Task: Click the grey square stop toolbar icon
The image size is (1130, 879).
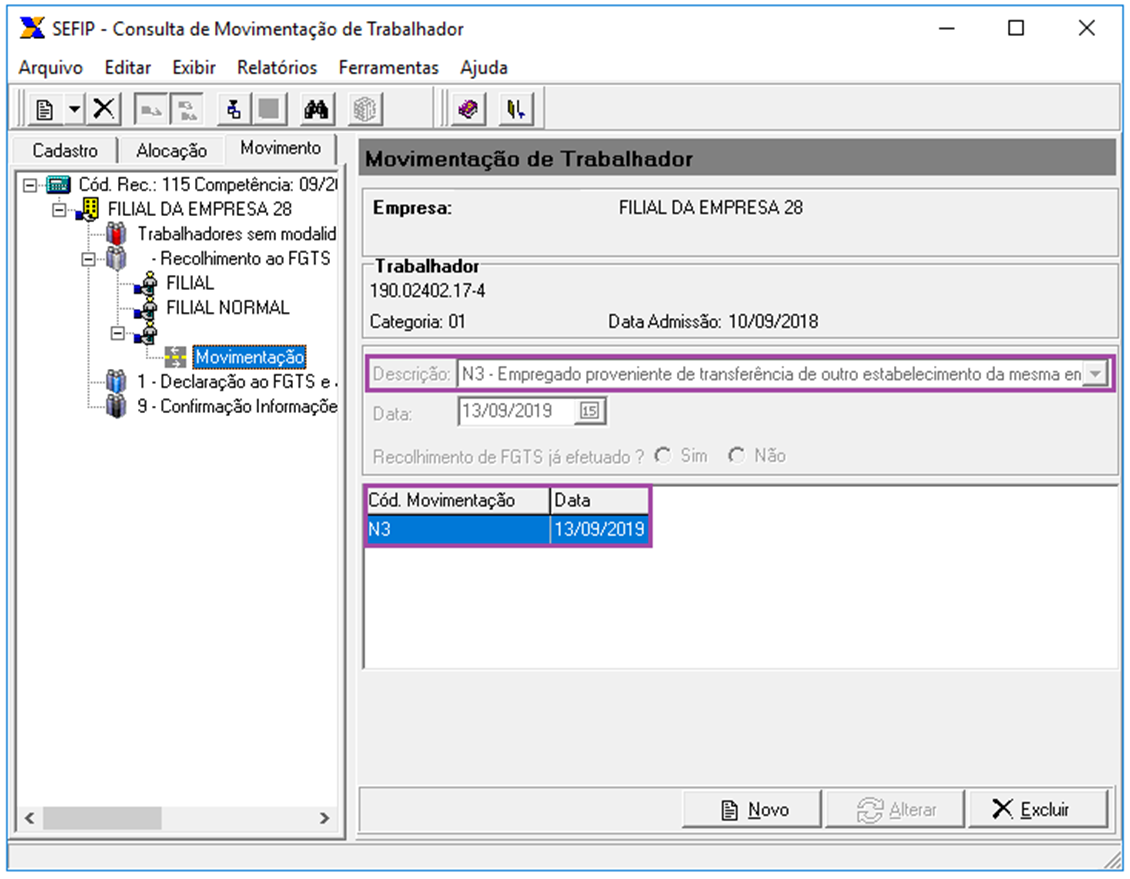Action: pos(269,110)
